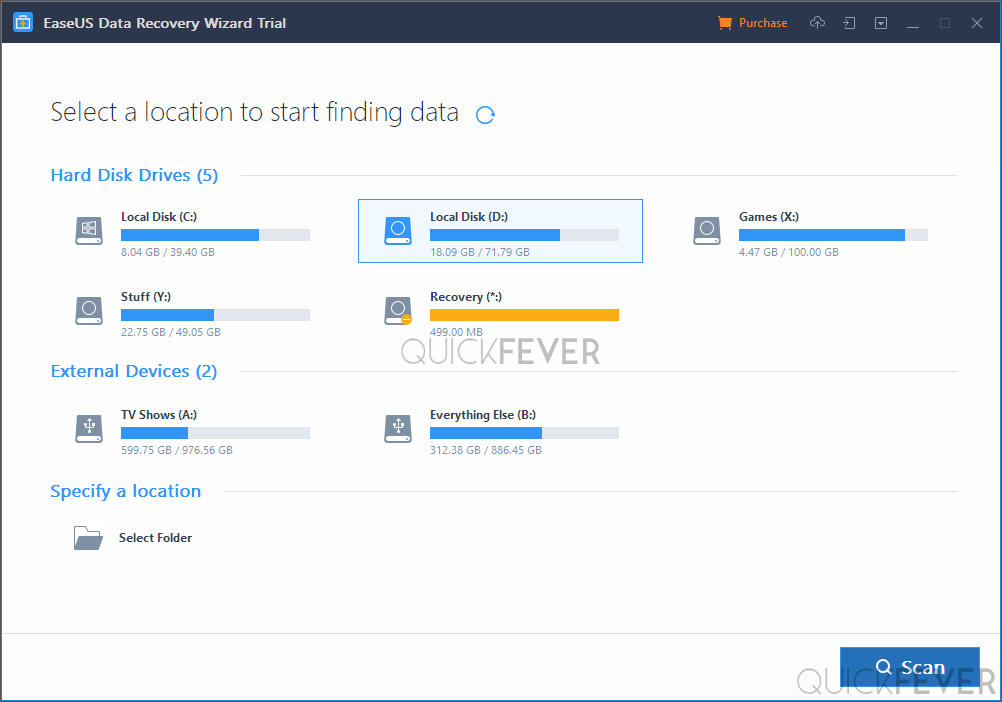Close the EaseUS Data Recovery window
This screenshot has width=1002, height=702.
click(976, 23)
